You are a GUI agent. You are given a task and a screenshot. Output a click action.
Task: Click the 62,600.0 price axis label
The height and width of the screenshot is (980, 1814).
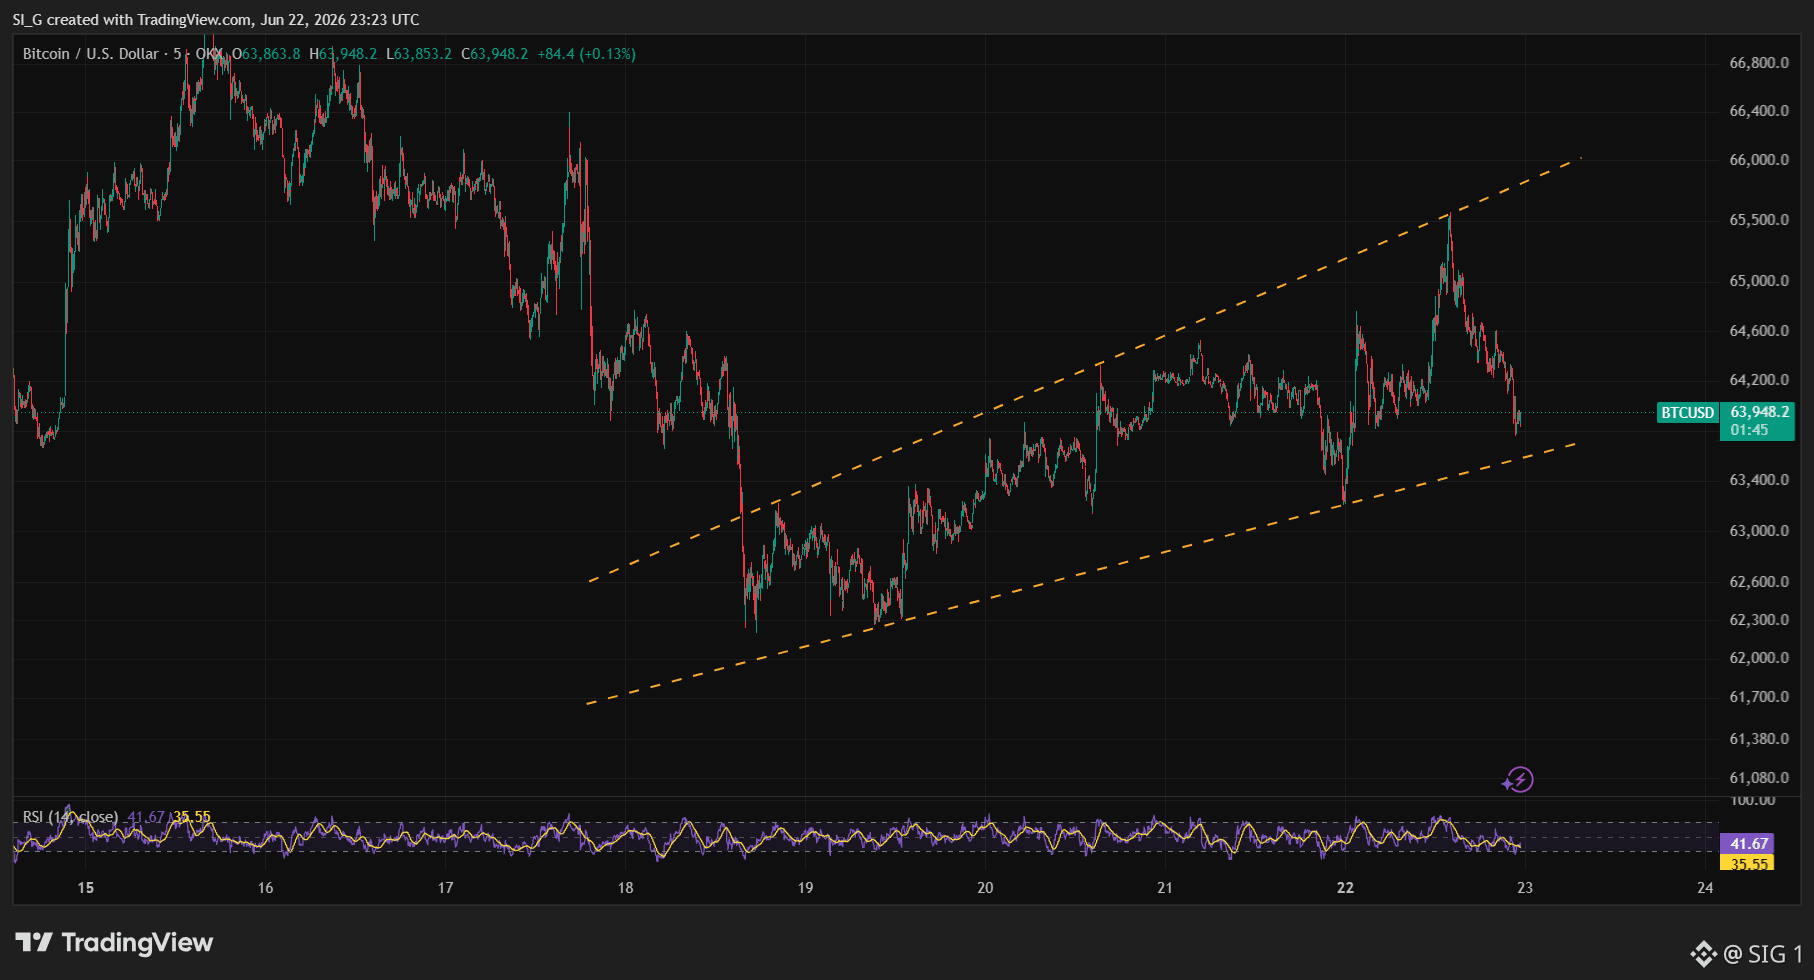click(1759, 582)
